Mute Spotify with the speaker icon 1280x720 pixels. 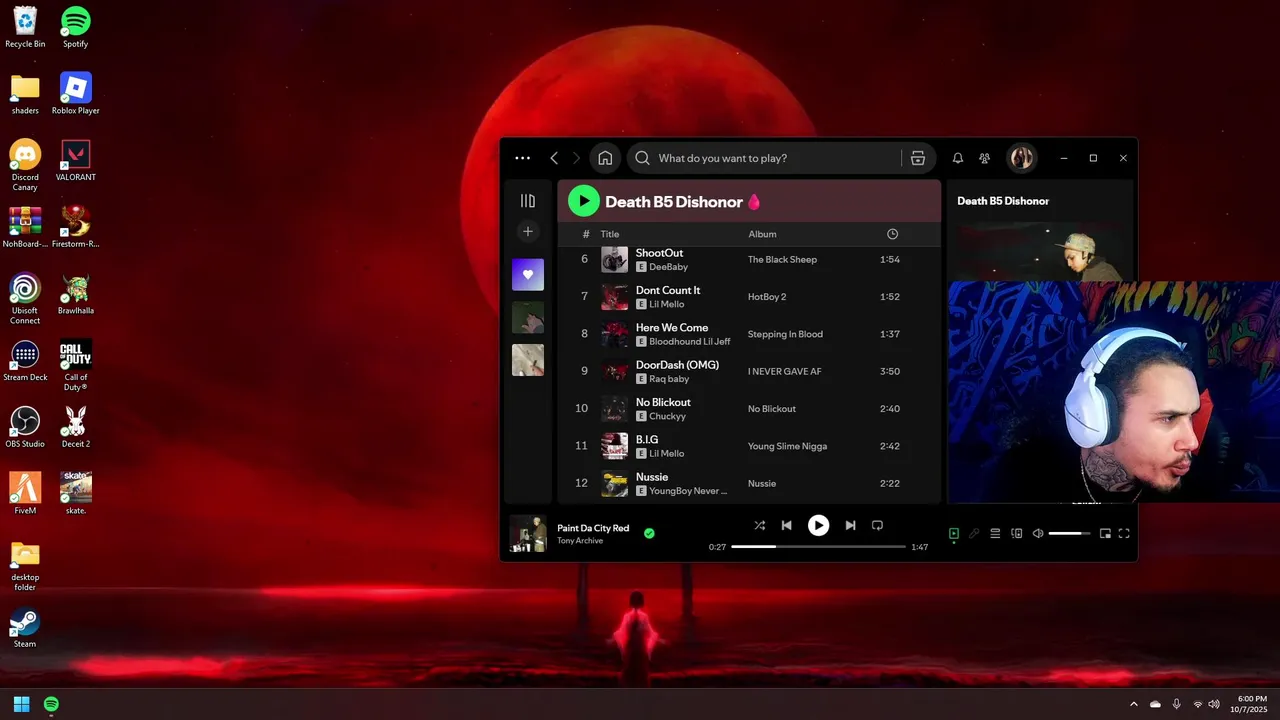tap(1038, 533)
